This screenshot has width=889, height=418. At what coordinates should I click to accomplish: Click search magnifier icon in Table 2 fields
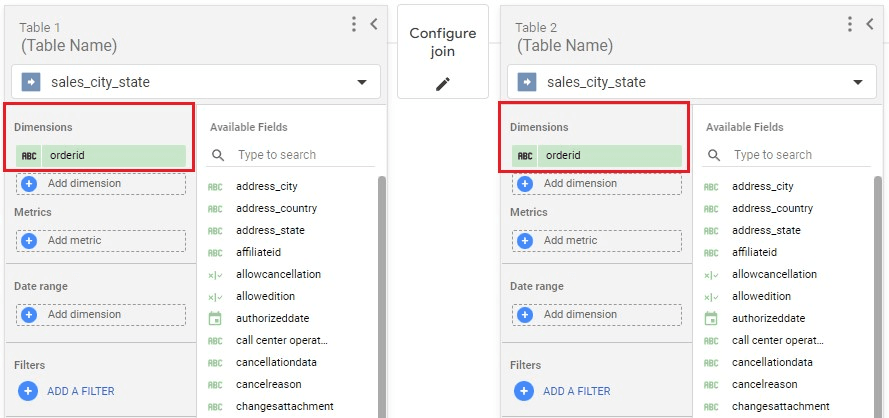714,155
